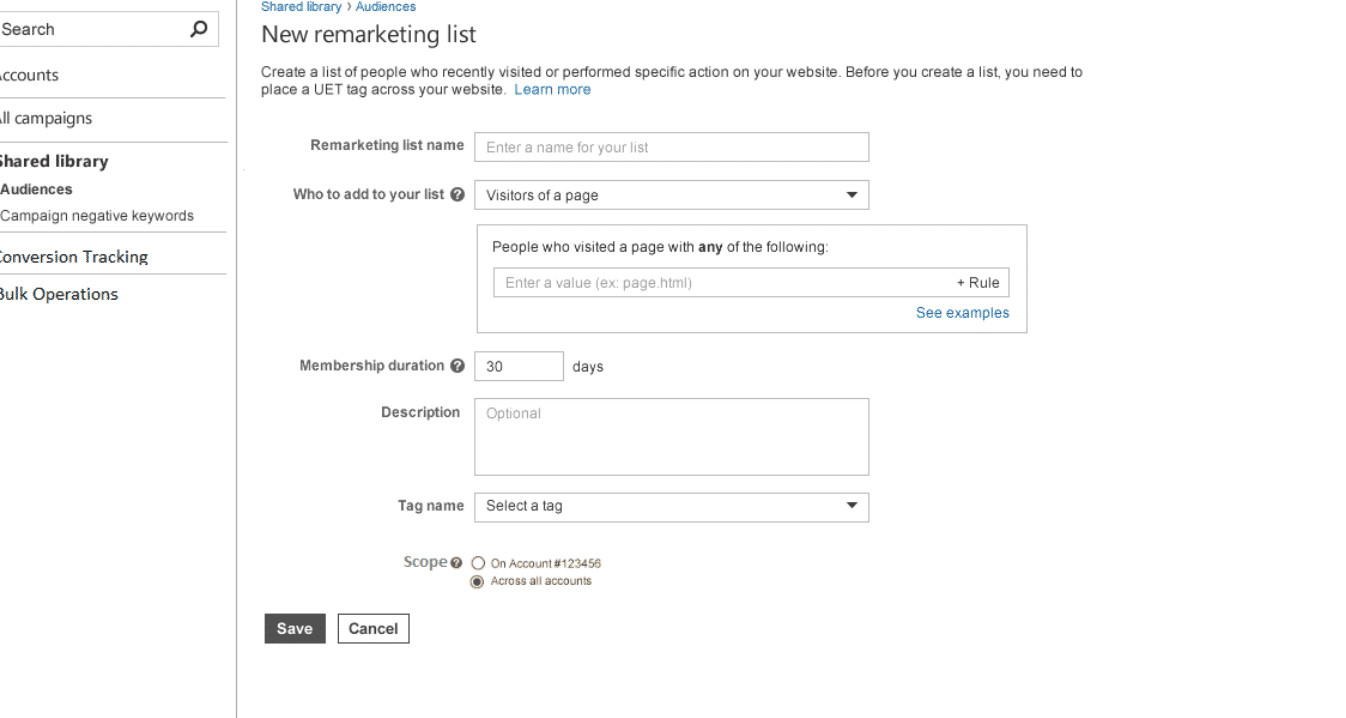Image resolution: width=1346 pixels, height=718 pixels.
Task: Open the Visitors of a page dropdown
Action: [671, 195]
